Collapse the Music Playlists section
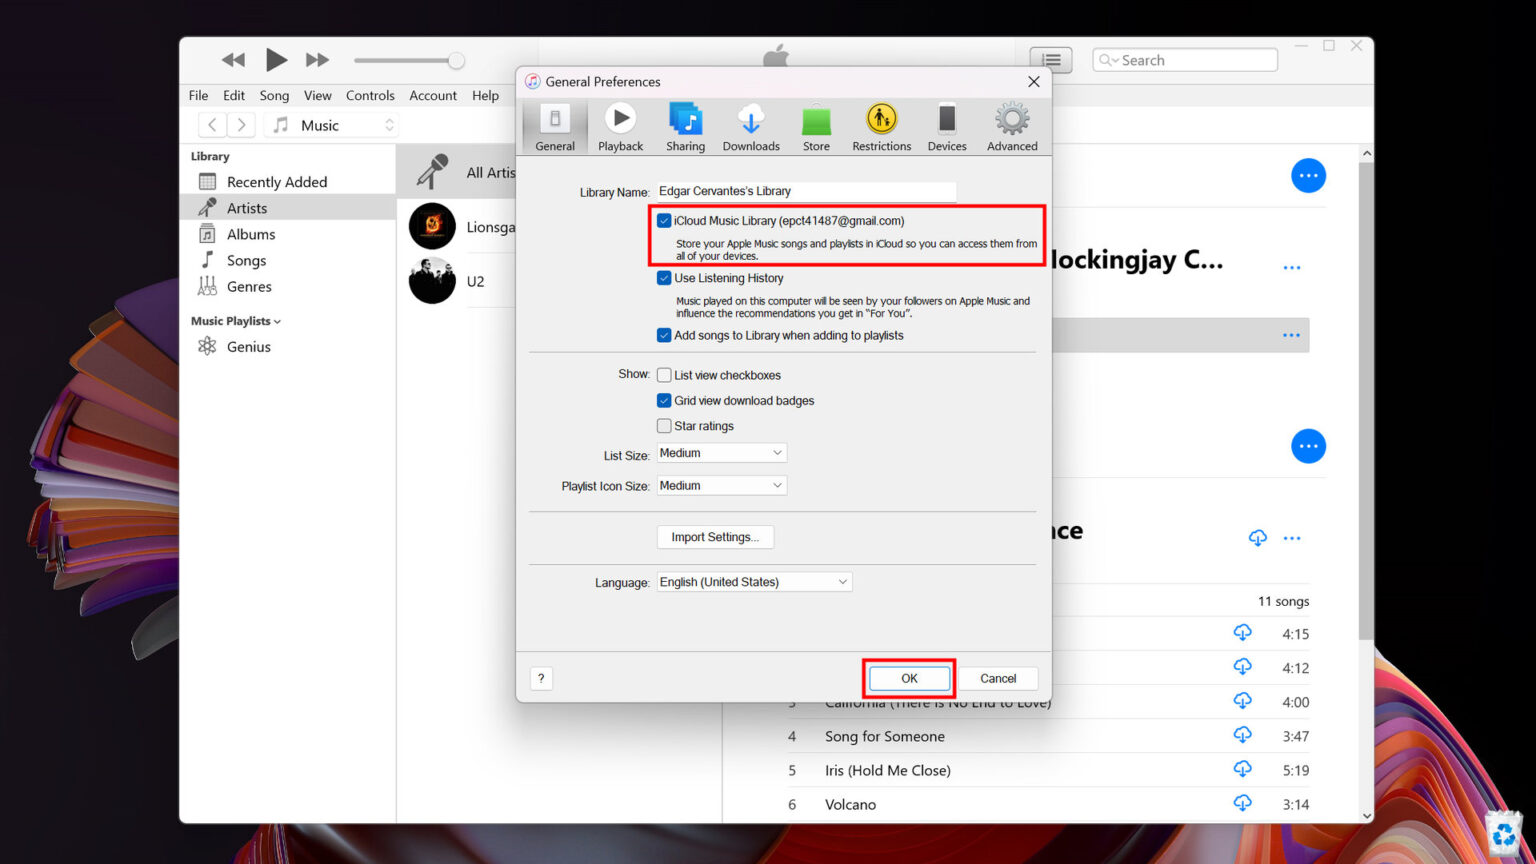Screen dimensions: 1536x864 278,320
